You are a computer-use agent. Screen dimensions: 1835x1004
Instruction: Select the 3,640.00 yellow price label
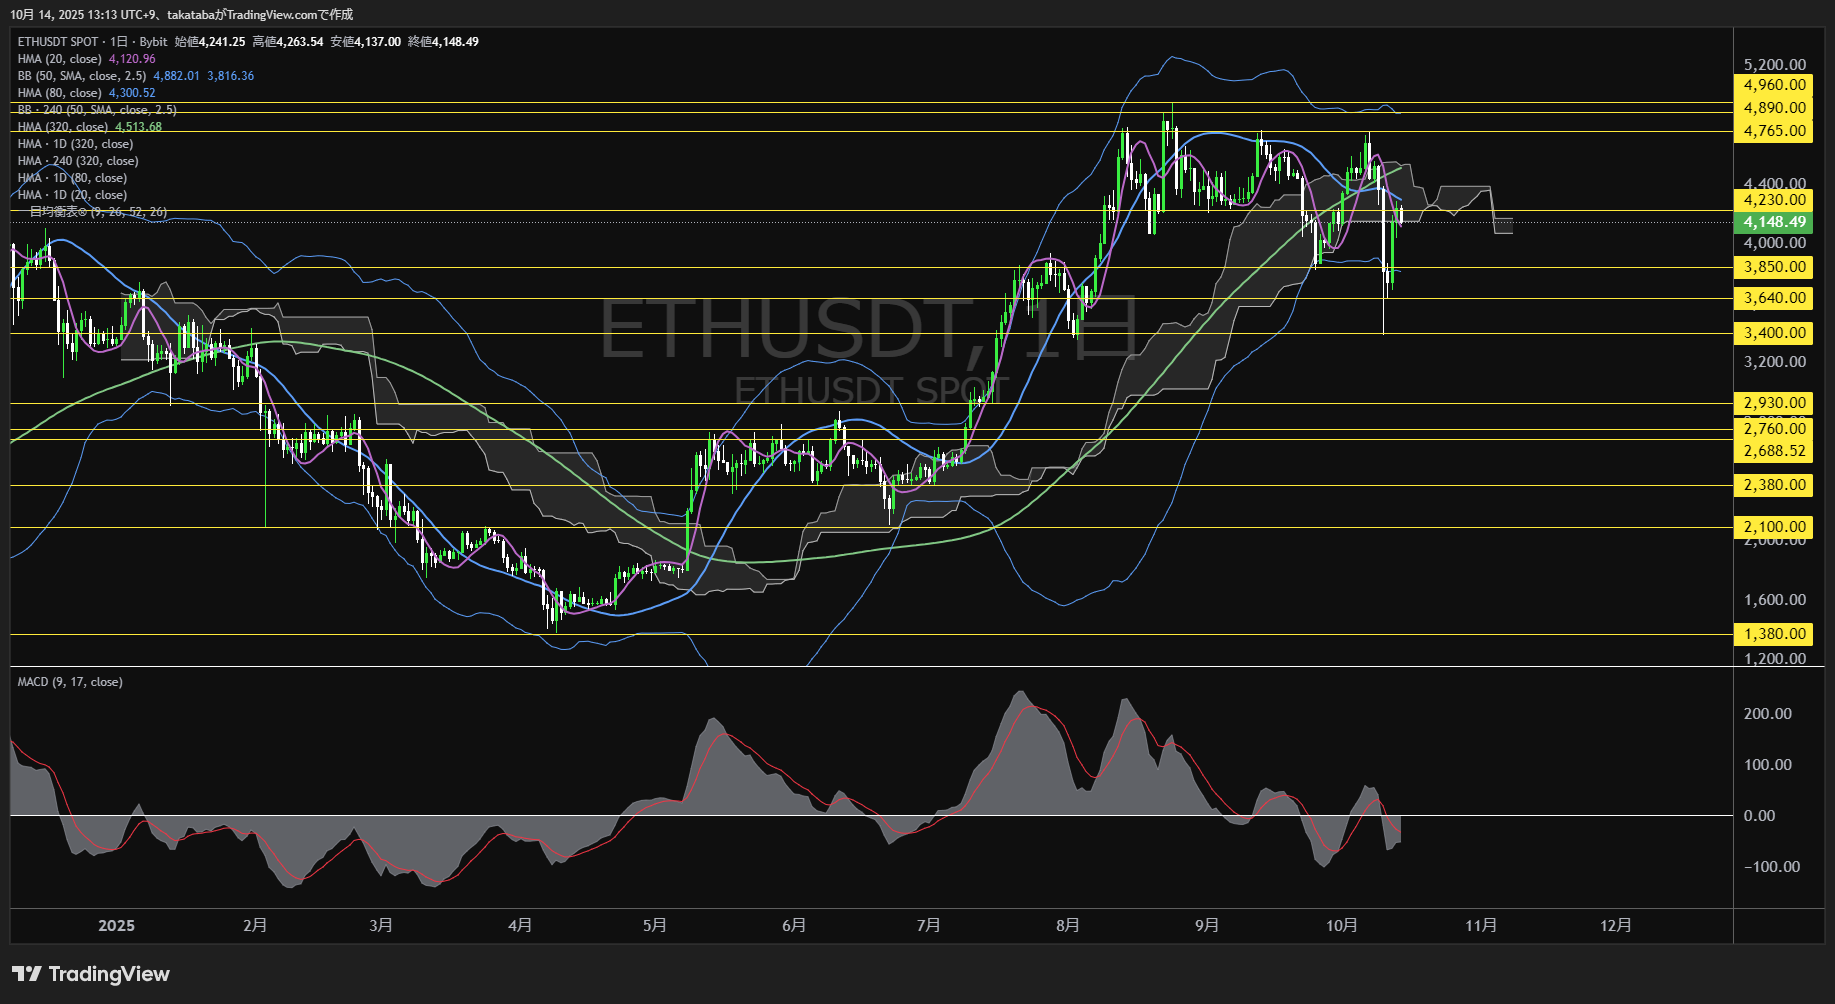click(x=1774, y=298)
